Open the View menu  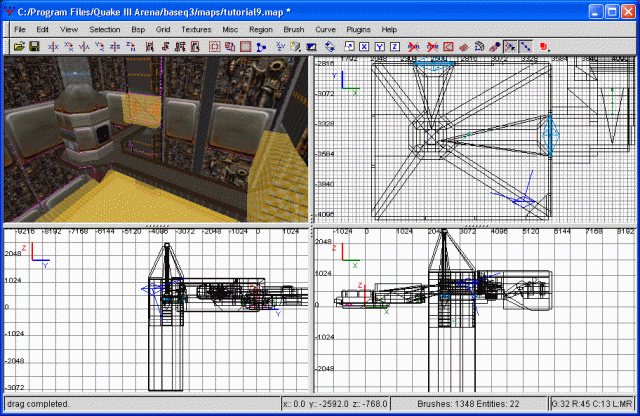(69, 29)
